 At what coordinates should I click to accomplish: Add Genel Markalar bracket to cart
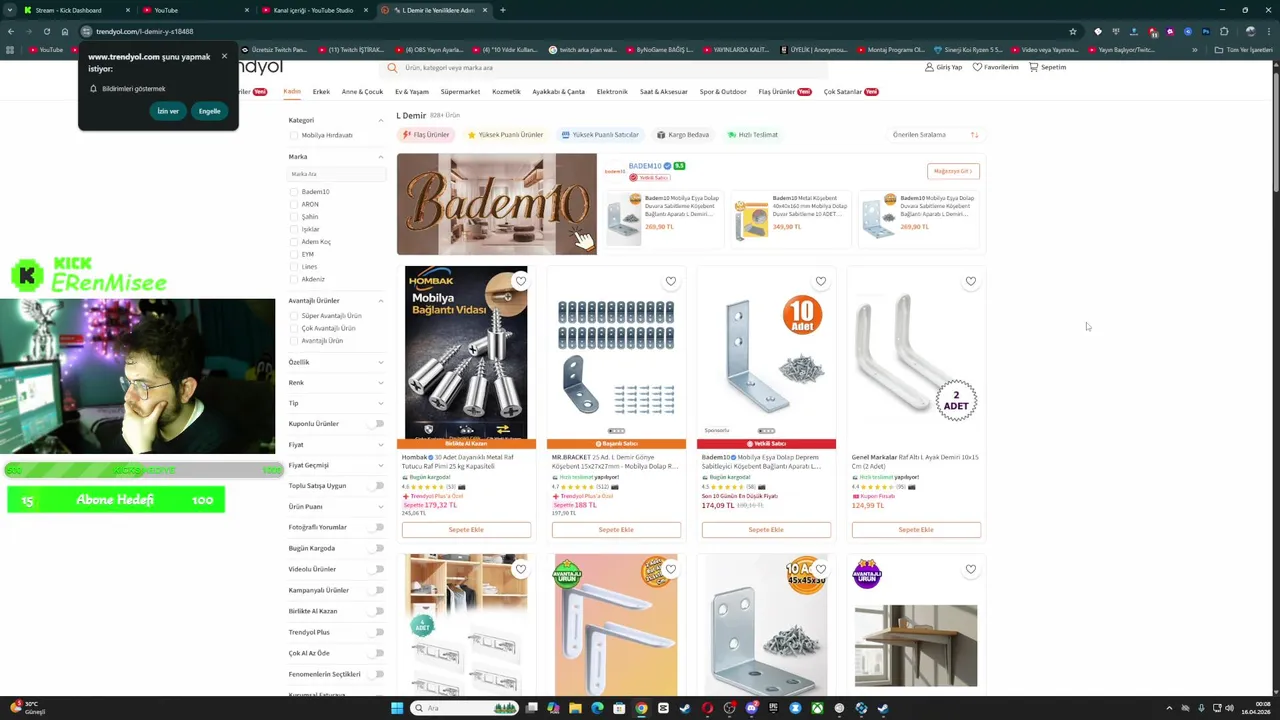click(x=916, y=530)
